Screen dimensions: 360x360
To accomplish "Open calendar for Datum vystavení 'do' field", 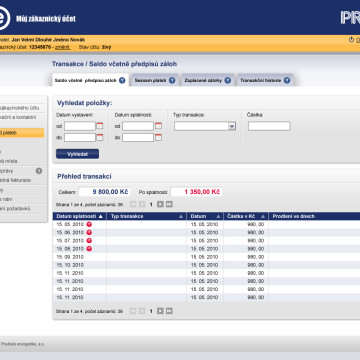I will pos(100,137).
